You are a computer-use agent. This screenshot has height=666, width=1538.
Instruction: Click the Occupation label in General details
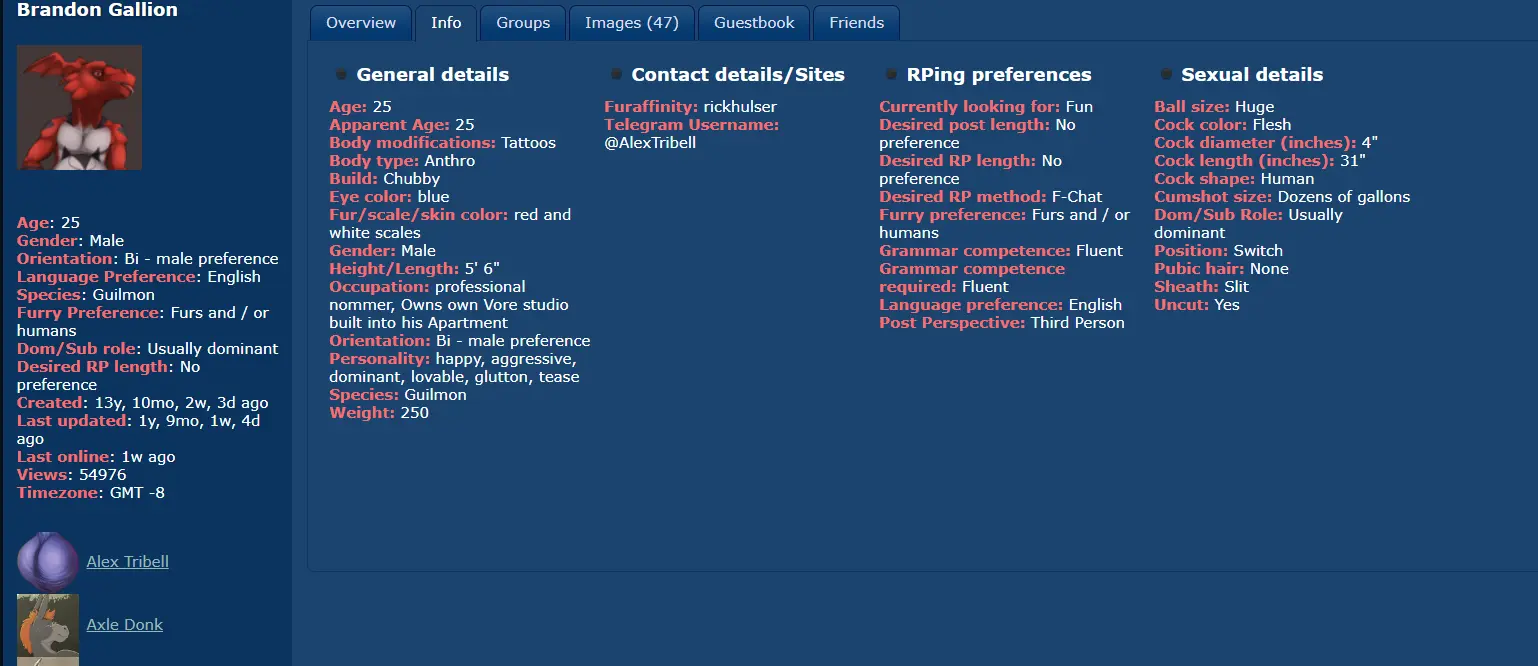coord(379,287)
